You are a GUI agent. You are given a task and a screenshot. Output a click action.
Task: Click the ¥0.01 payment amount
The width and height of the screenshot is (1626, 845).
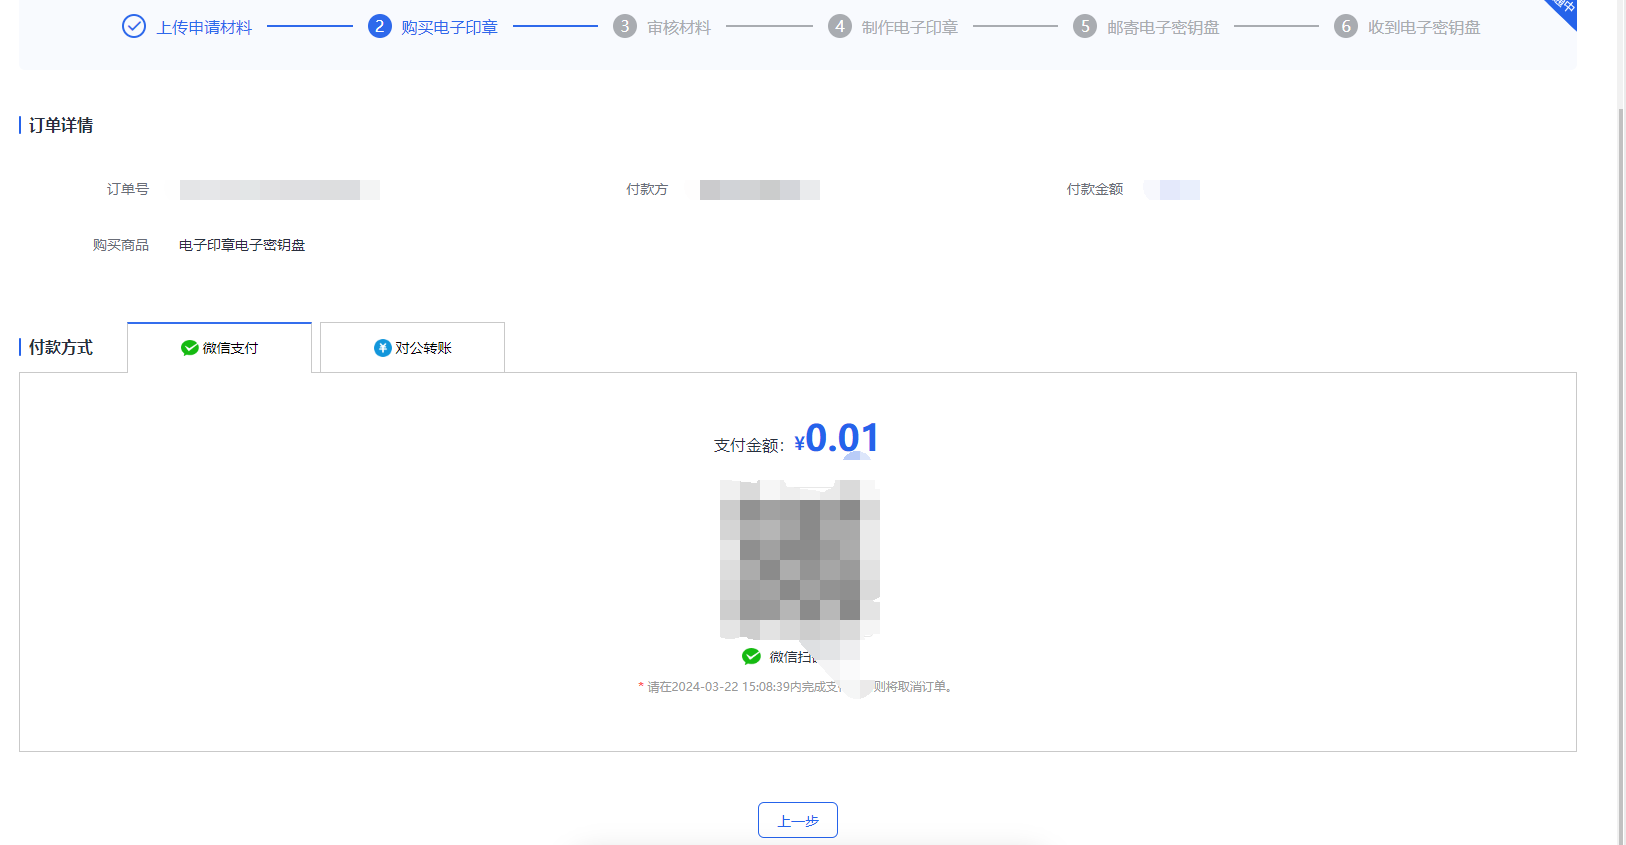[x=837, y=438]
